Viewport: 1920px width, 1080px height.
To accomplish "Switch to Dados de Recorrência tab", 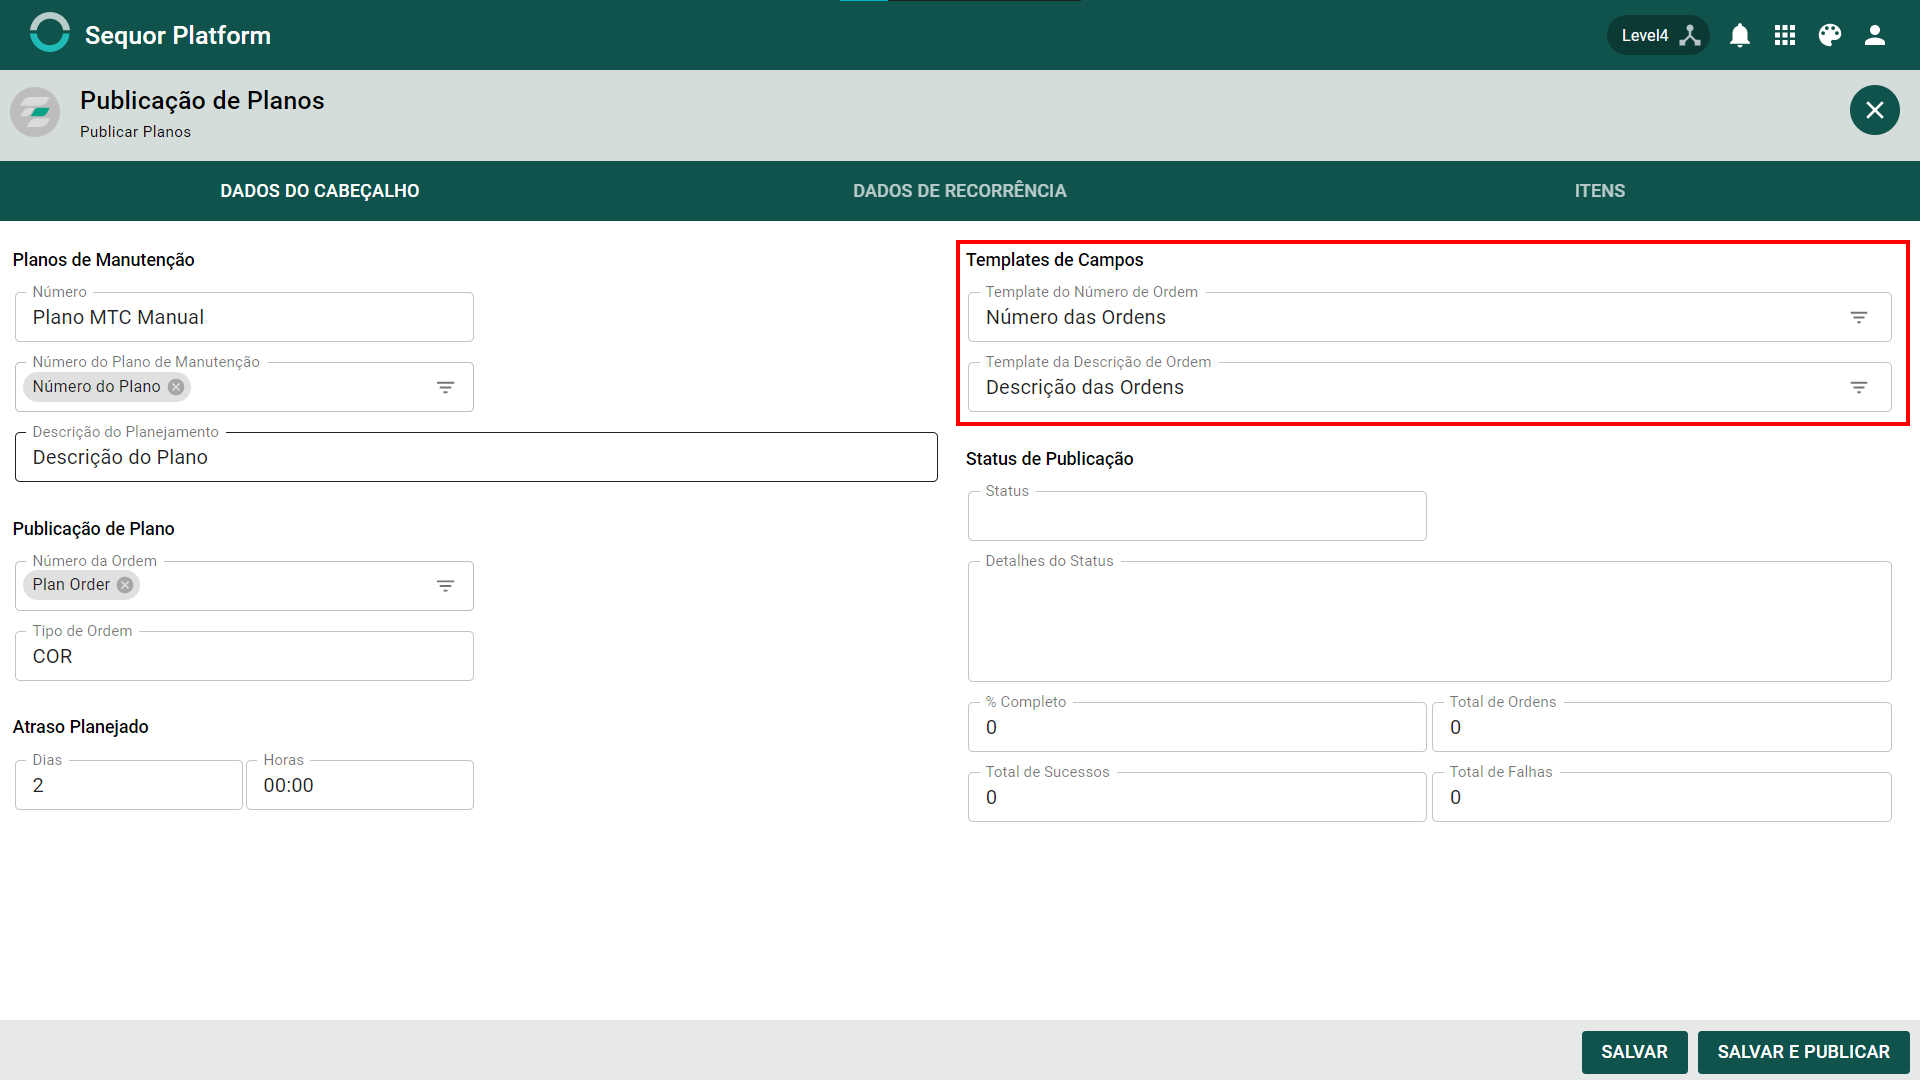I will point(960,191).
